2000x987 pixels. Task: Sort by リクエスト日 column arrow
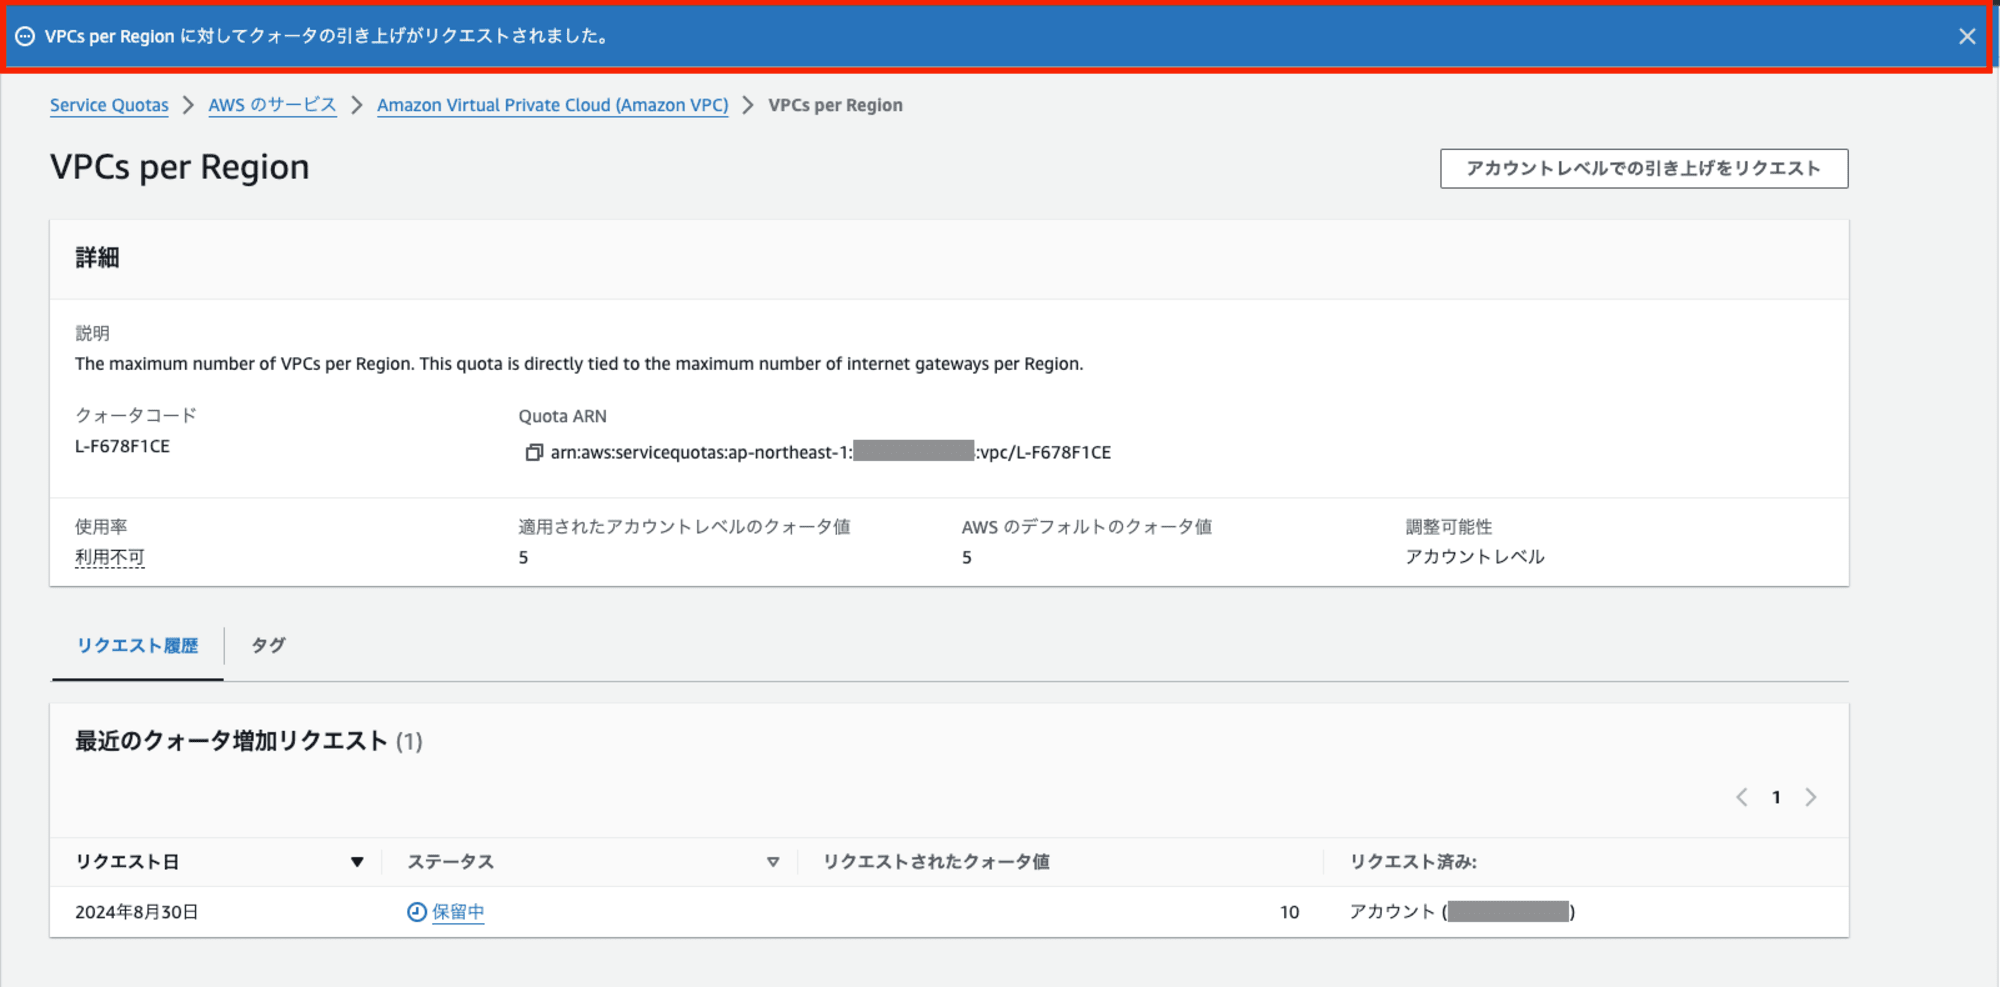coord(357,862)
